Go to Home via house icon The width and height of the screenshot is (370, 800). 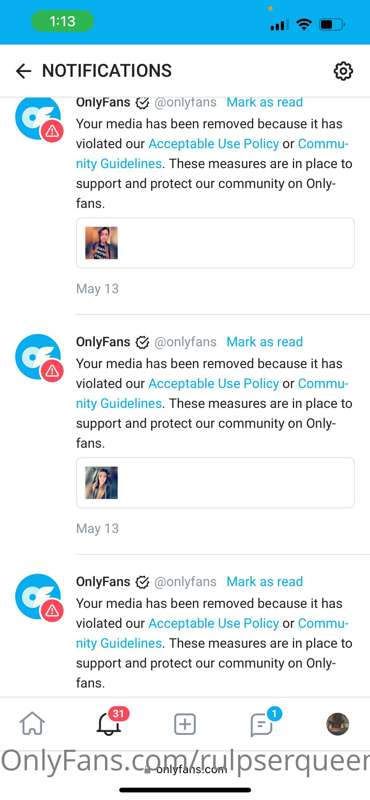pyautogui.click(x=32, y=724)
